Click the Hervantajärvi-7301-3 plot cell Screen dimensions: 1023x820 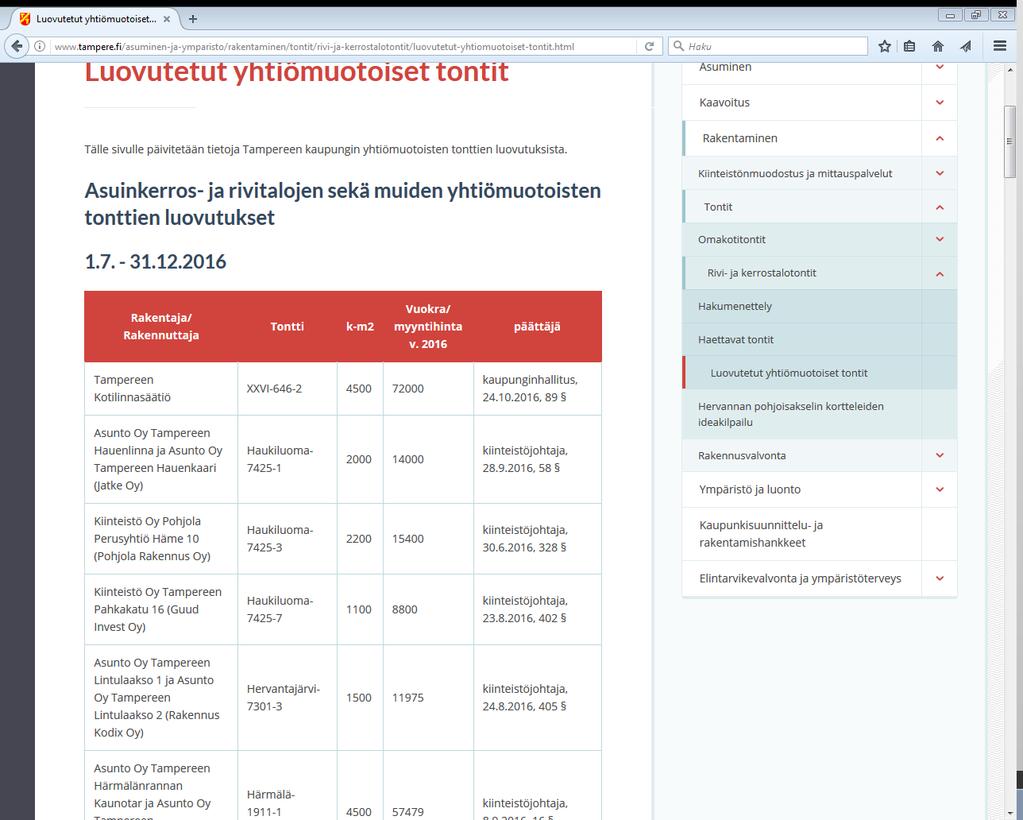point(287,697)
